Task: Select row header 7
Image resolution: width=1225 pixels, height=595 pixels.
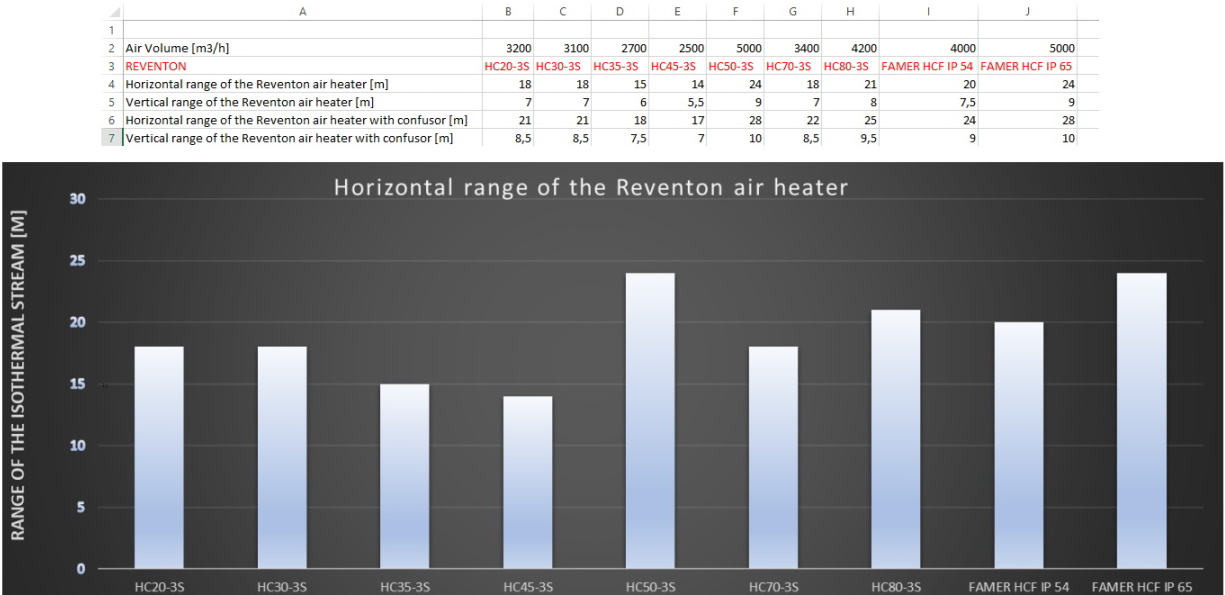Action: pyautogui.click(x=113, y=138)
